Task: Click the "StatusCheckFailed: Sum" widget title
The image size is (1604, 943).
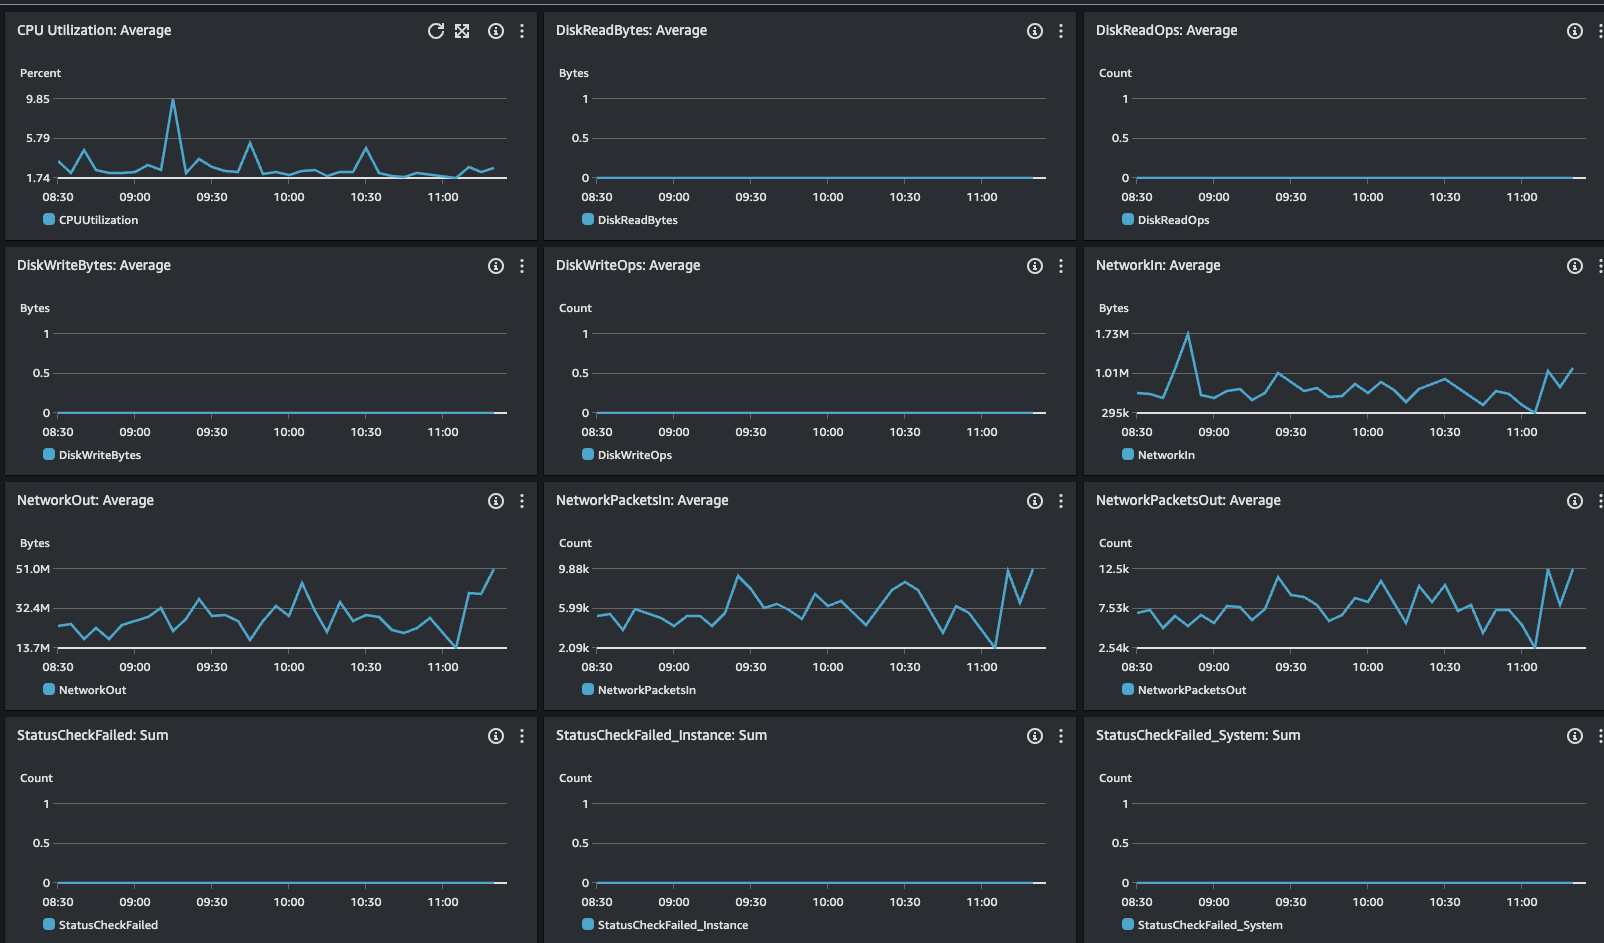Action: (x=93, y=736)
